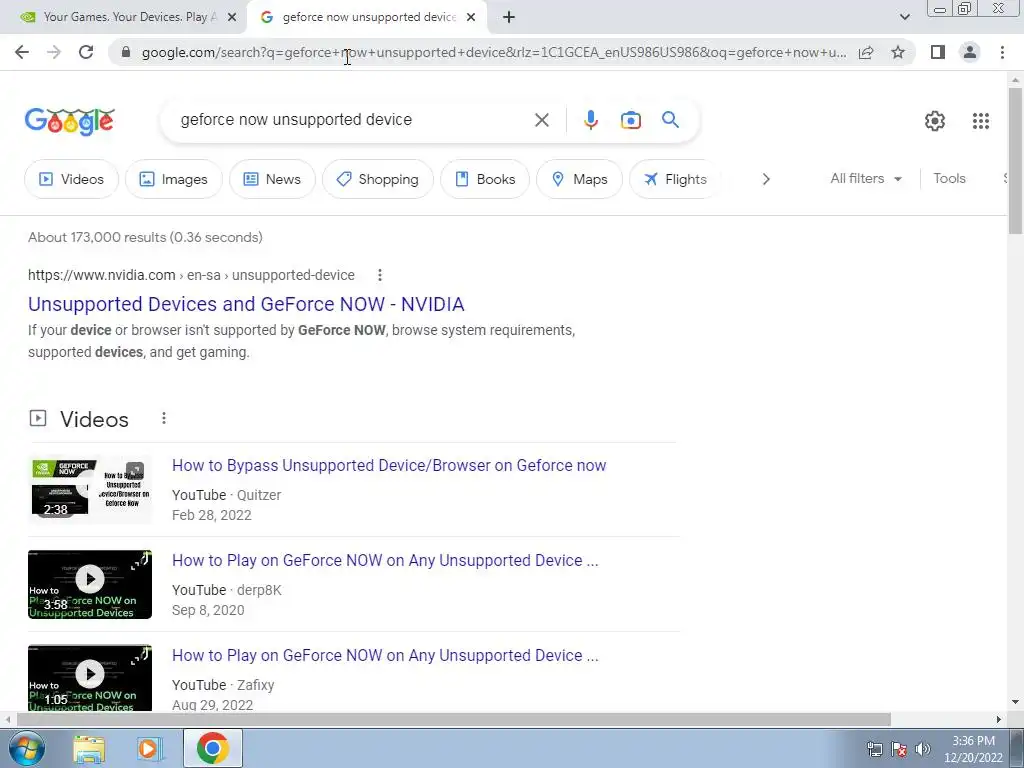
Task: Launch Windows Media Player from taskbar
Action: point(149,749)
